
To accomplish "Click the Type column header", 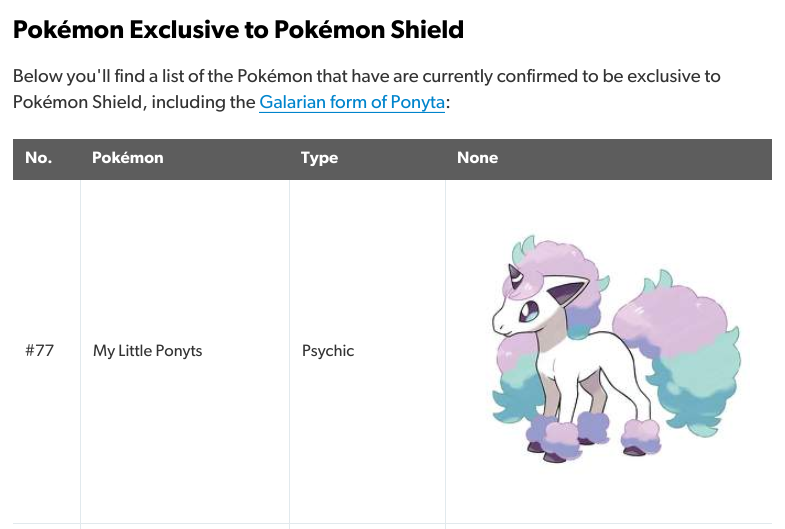I will pyautogui.click(x=319, y=158).
